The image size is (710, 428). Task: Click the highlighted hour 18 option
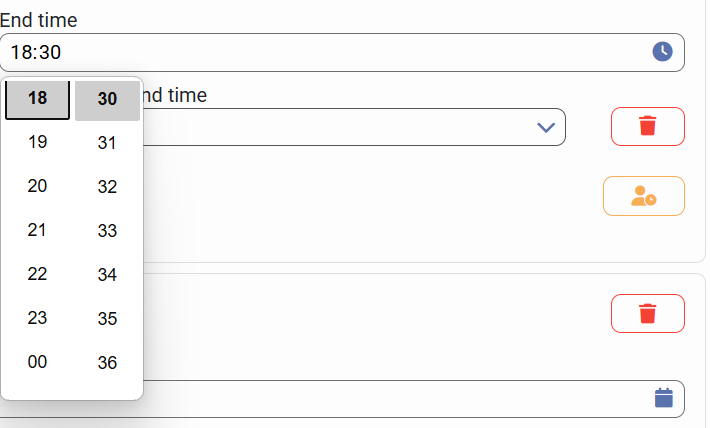[x=37, y=99]
